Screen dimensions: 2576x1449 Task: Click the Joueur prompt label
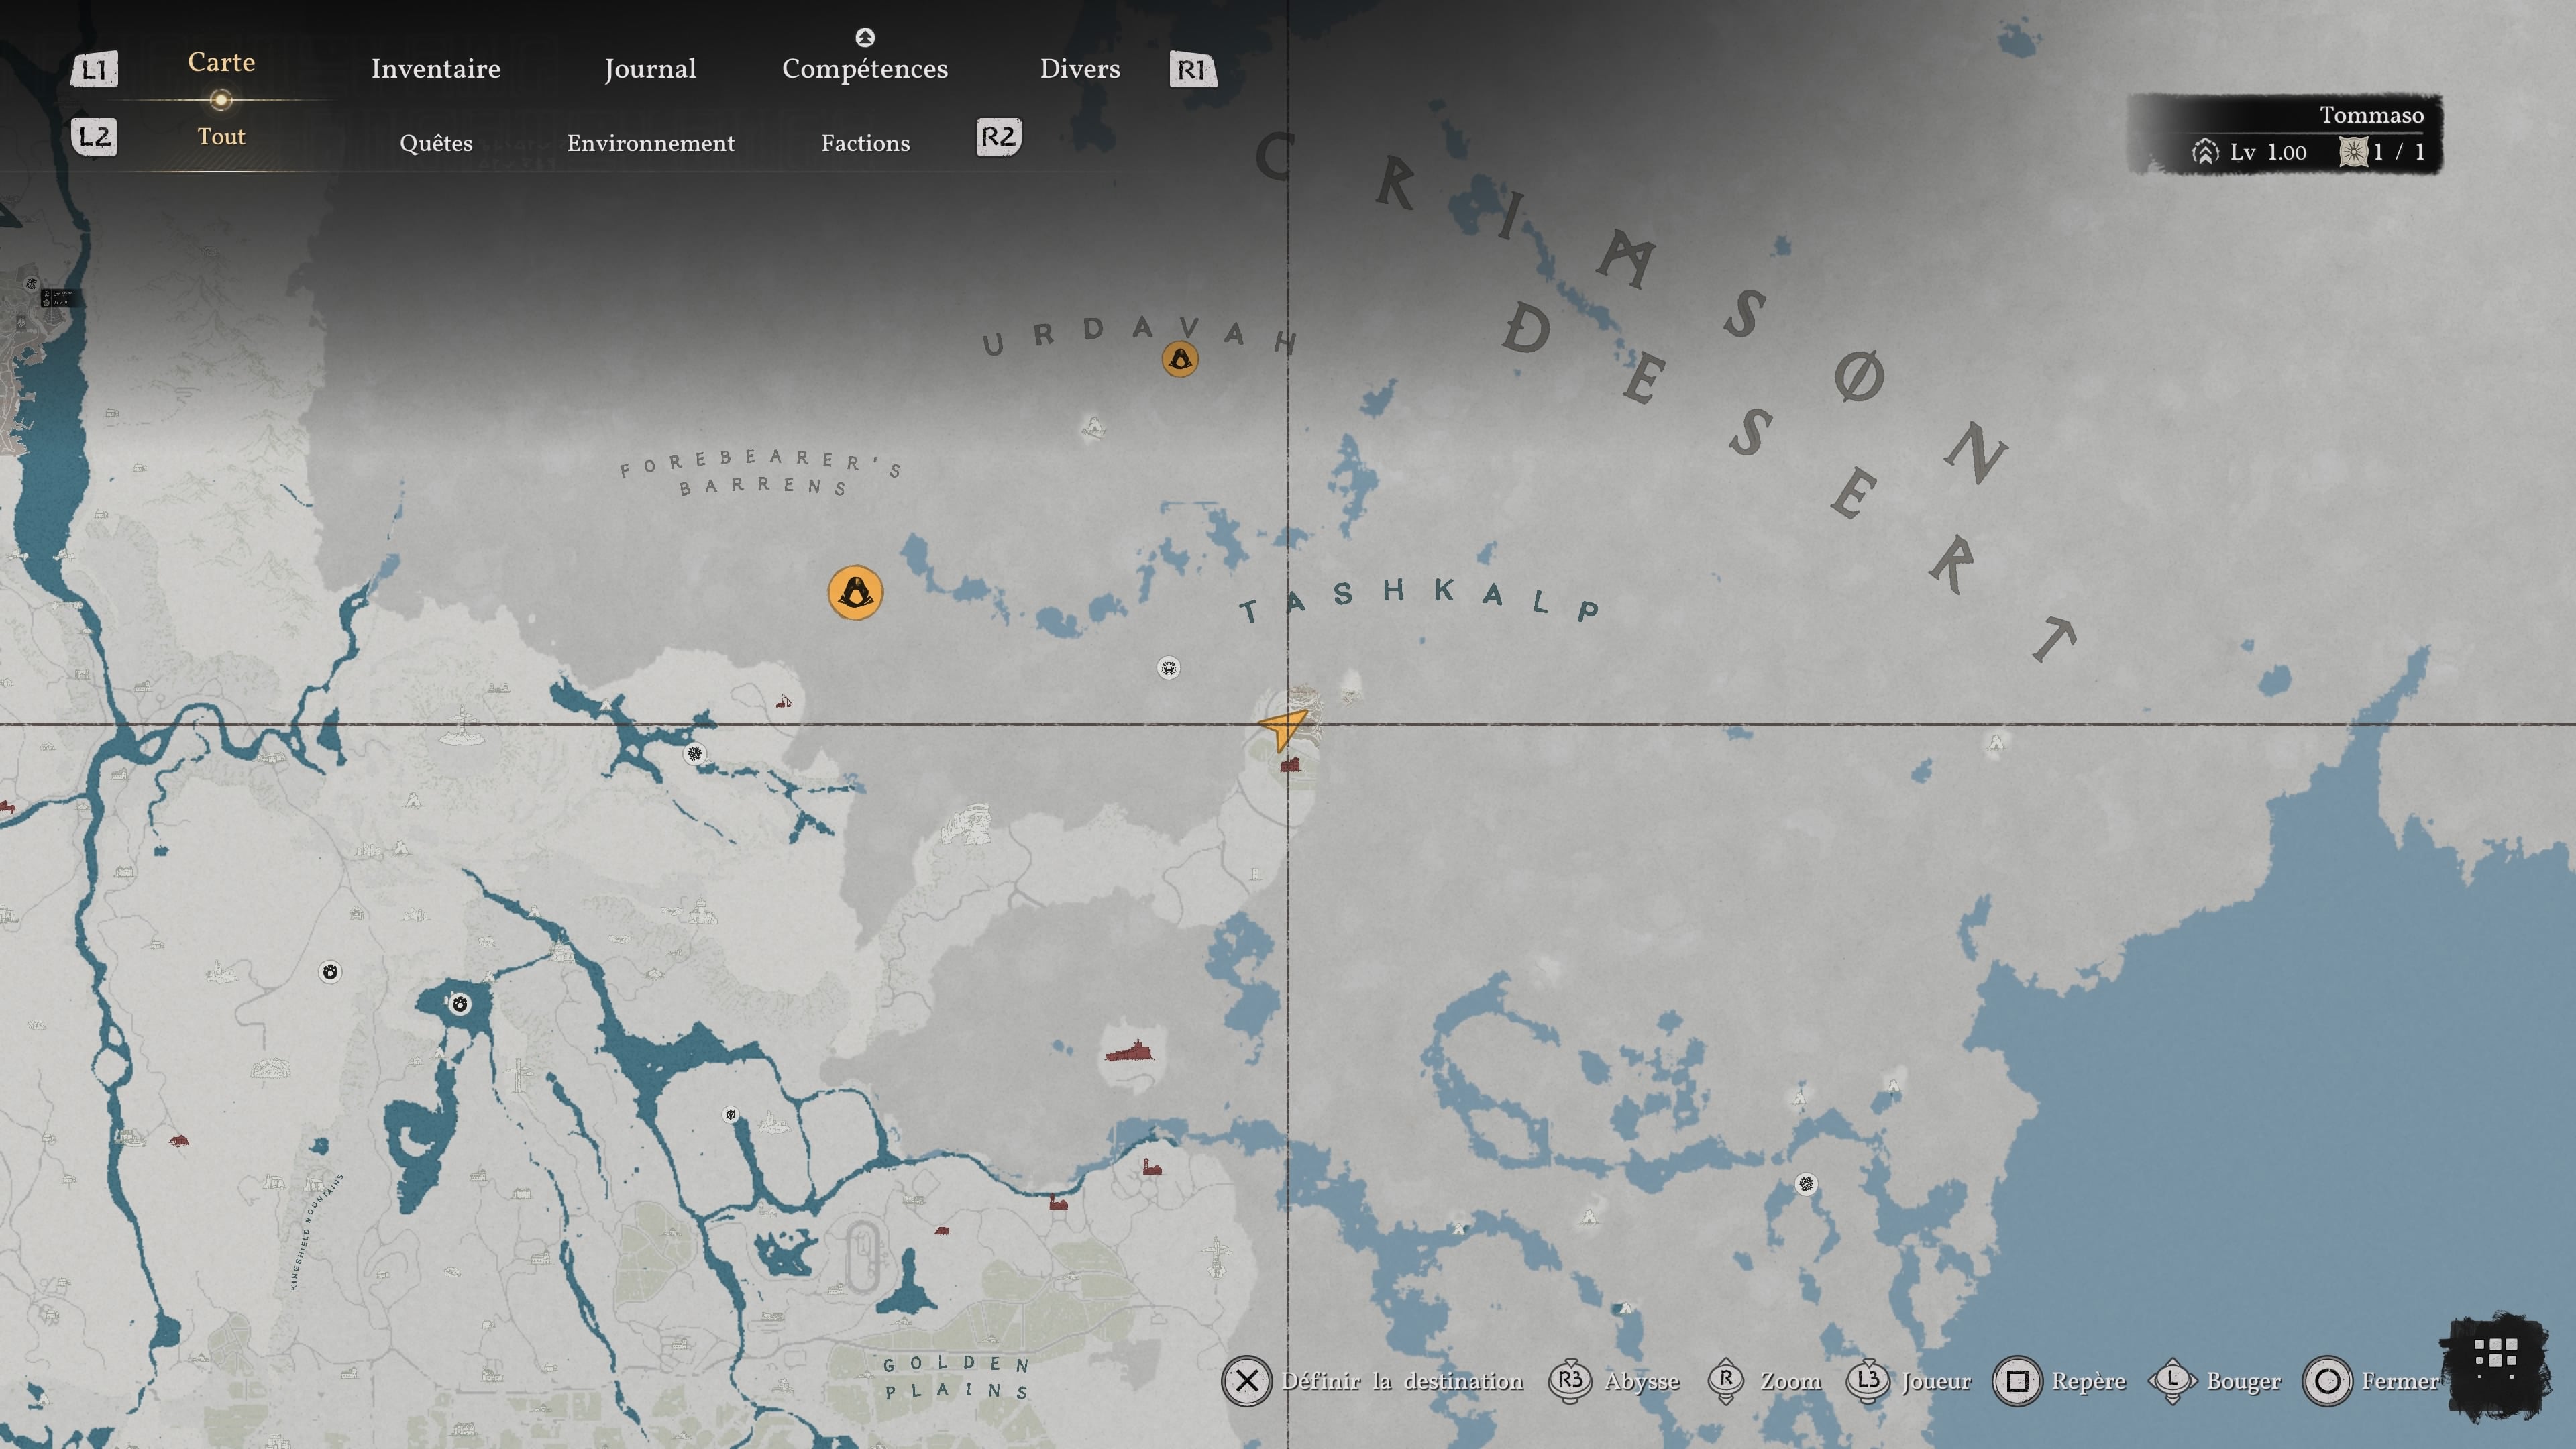1936,1381
